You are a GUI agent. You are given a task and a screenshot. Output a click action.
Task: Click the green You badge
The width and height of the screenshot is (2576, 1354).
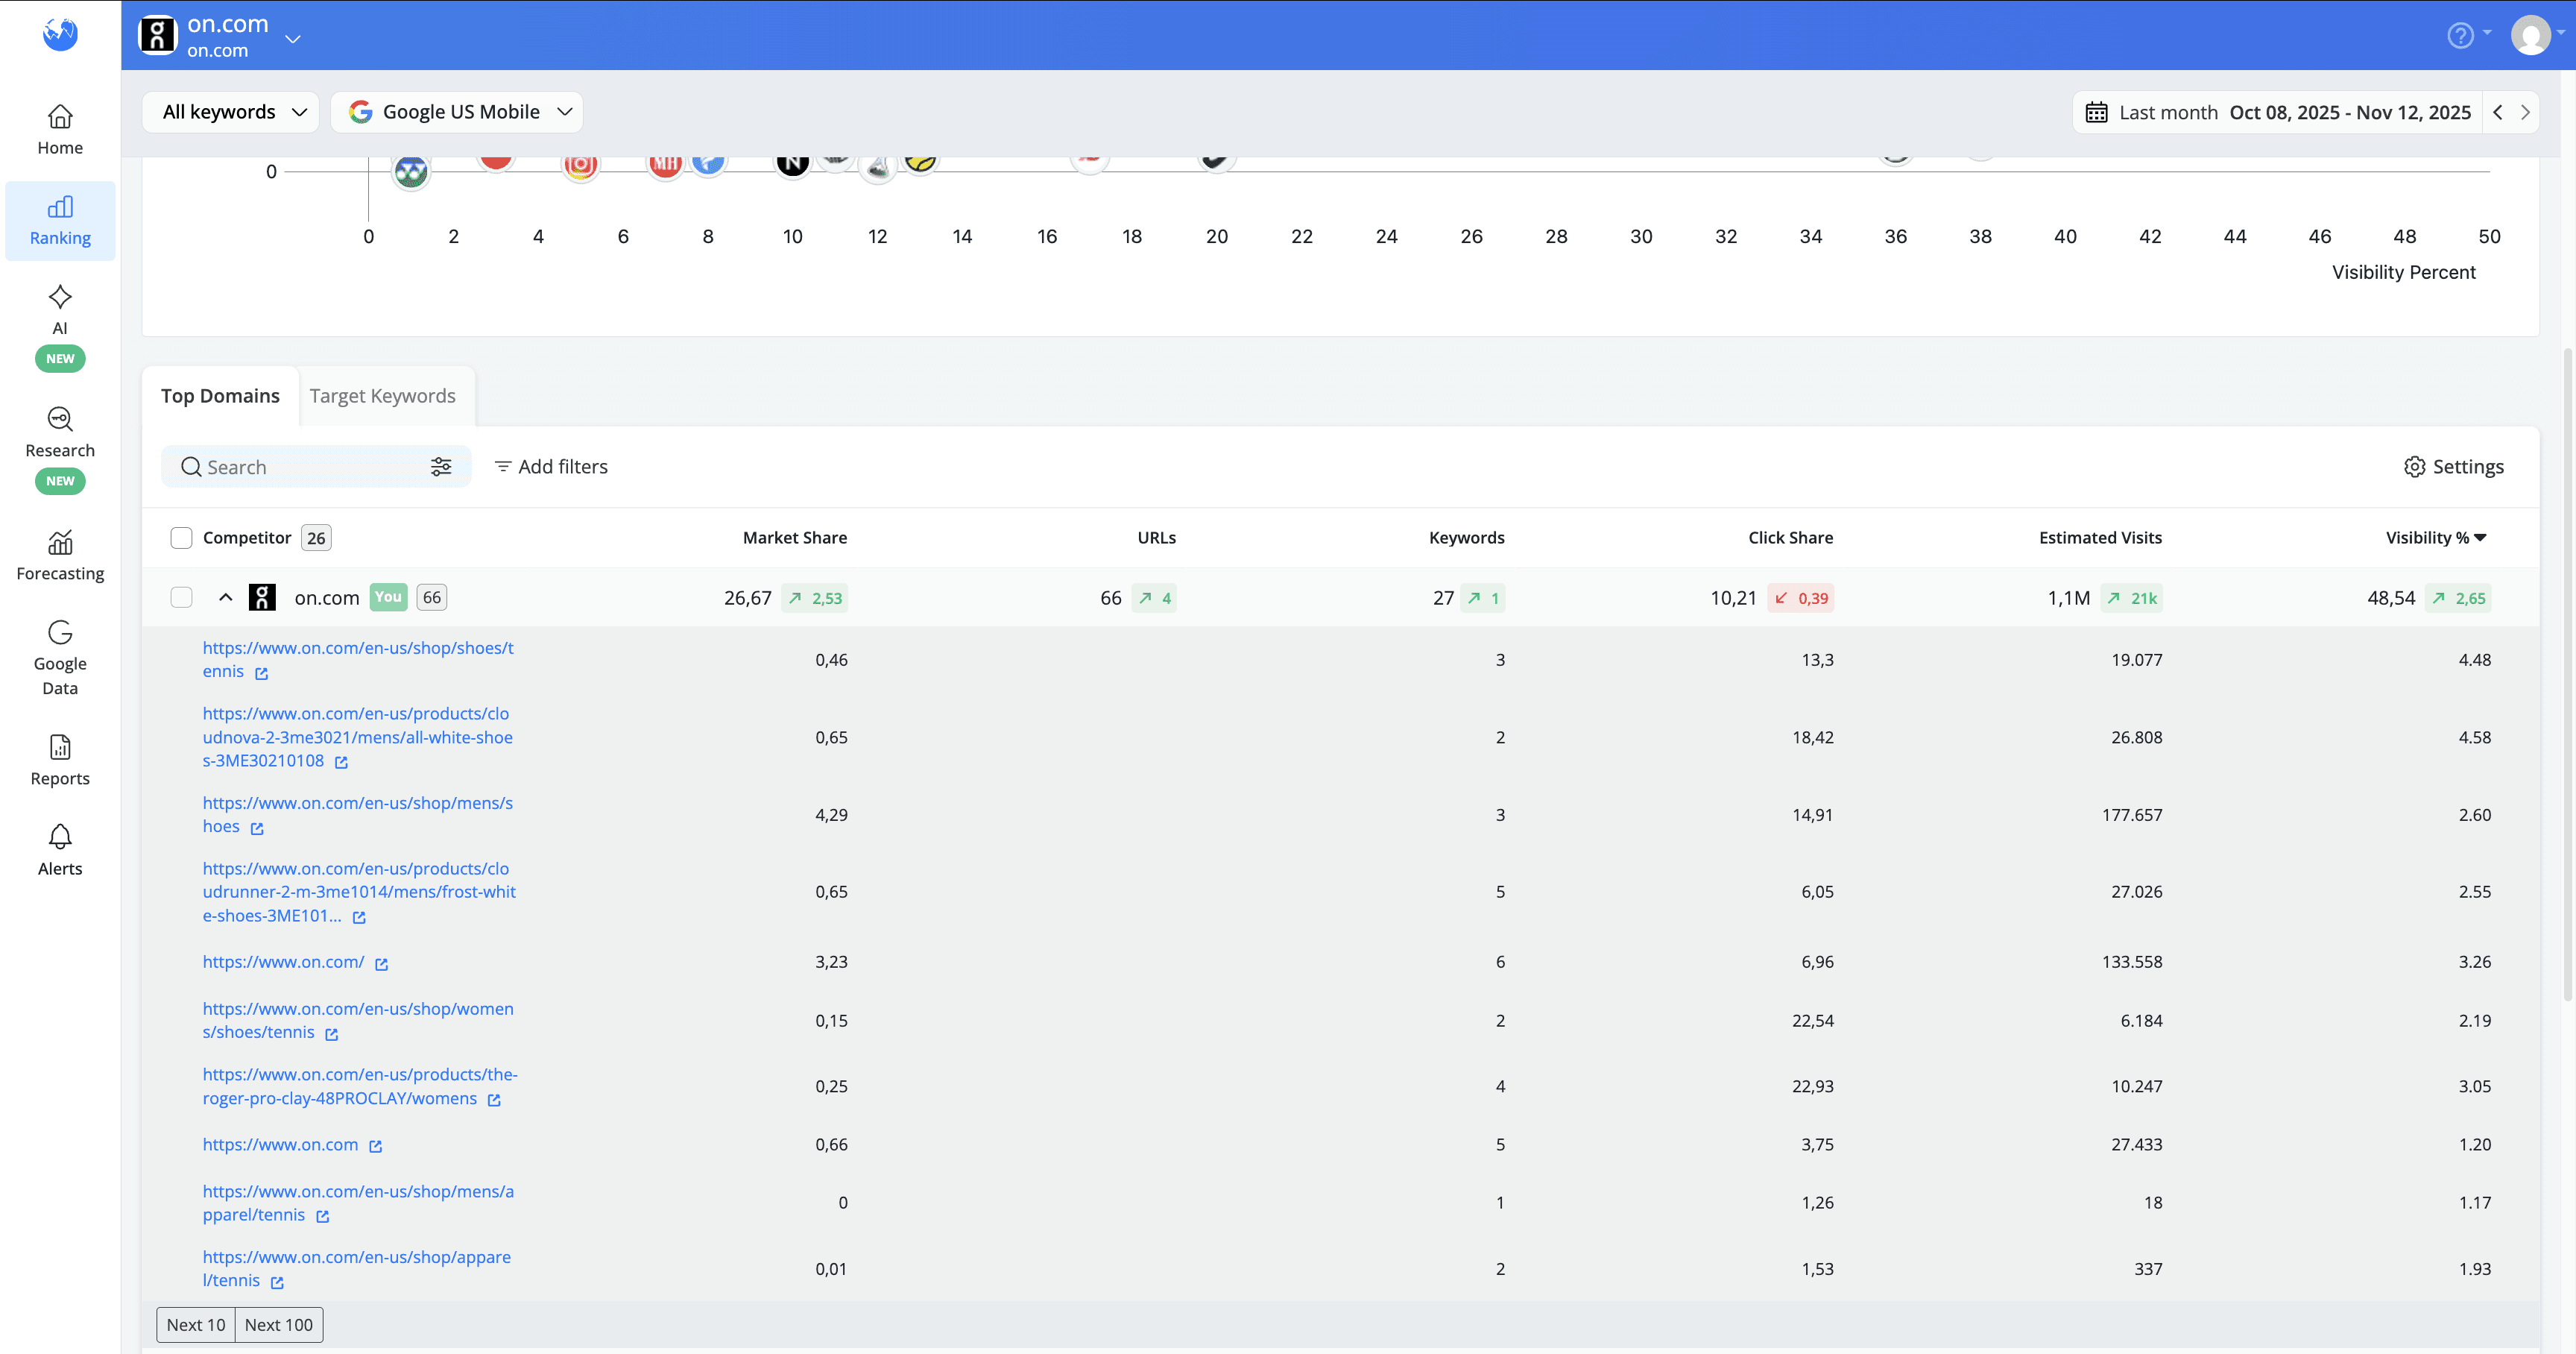(388, 598)
